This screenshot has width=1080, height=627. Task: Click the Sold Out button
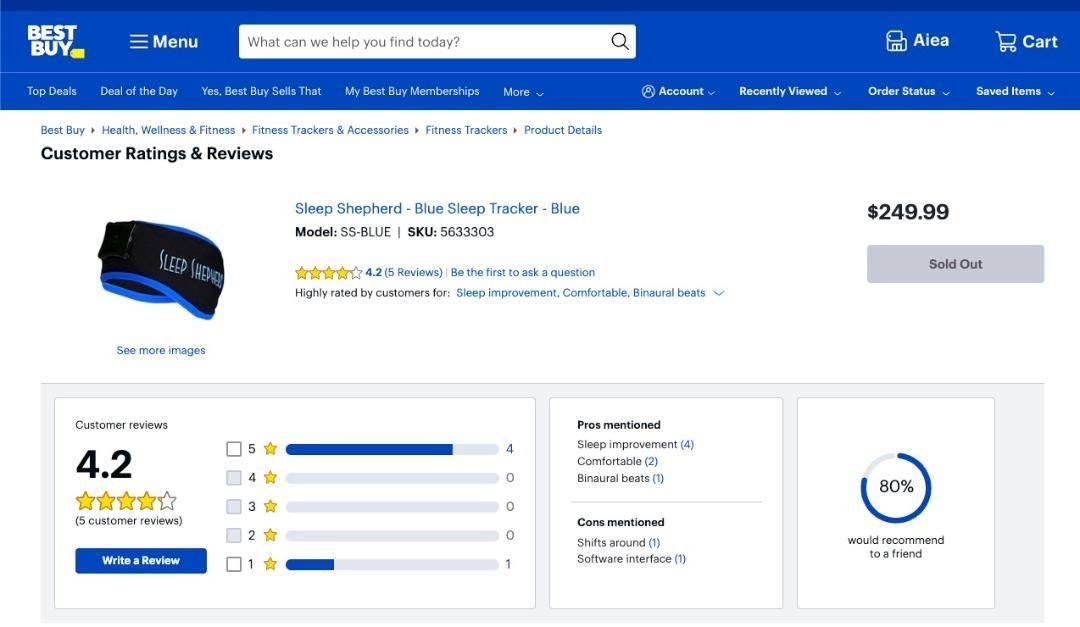point(955,264)
